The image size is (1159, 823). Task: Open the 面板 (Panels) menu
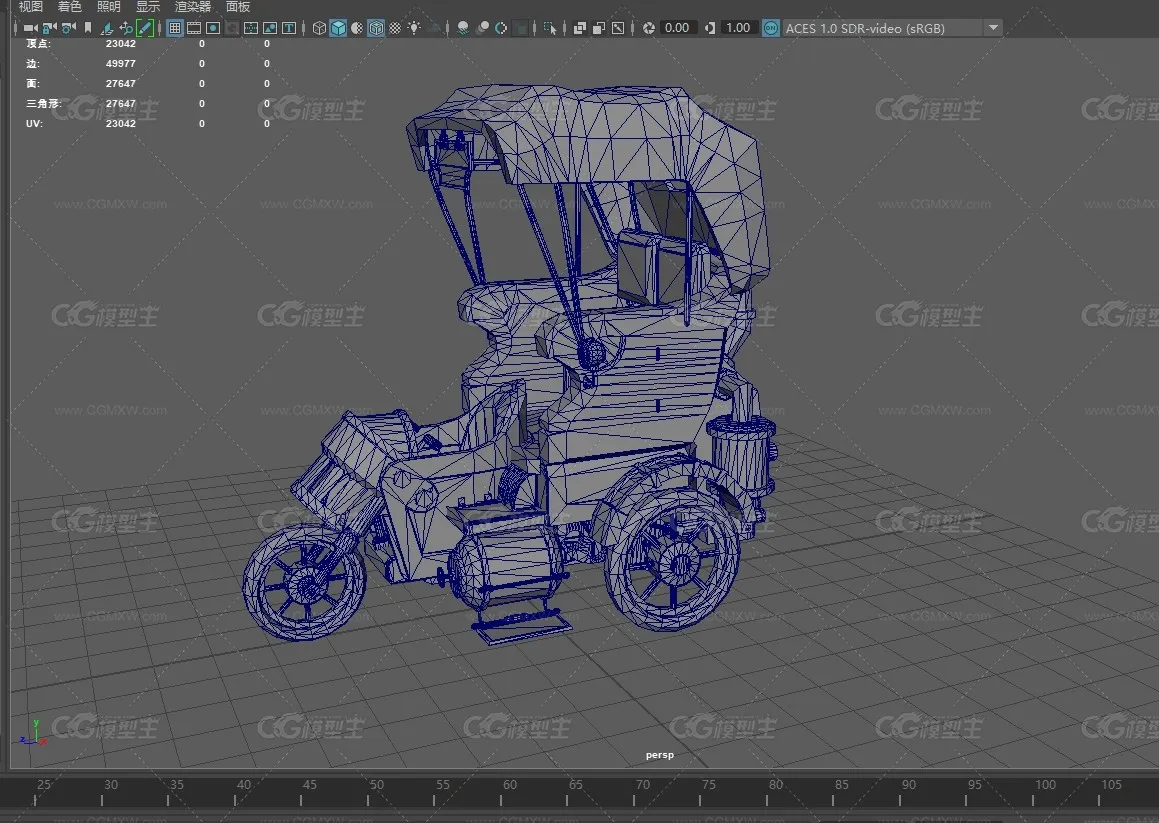(x=238, y=7)
